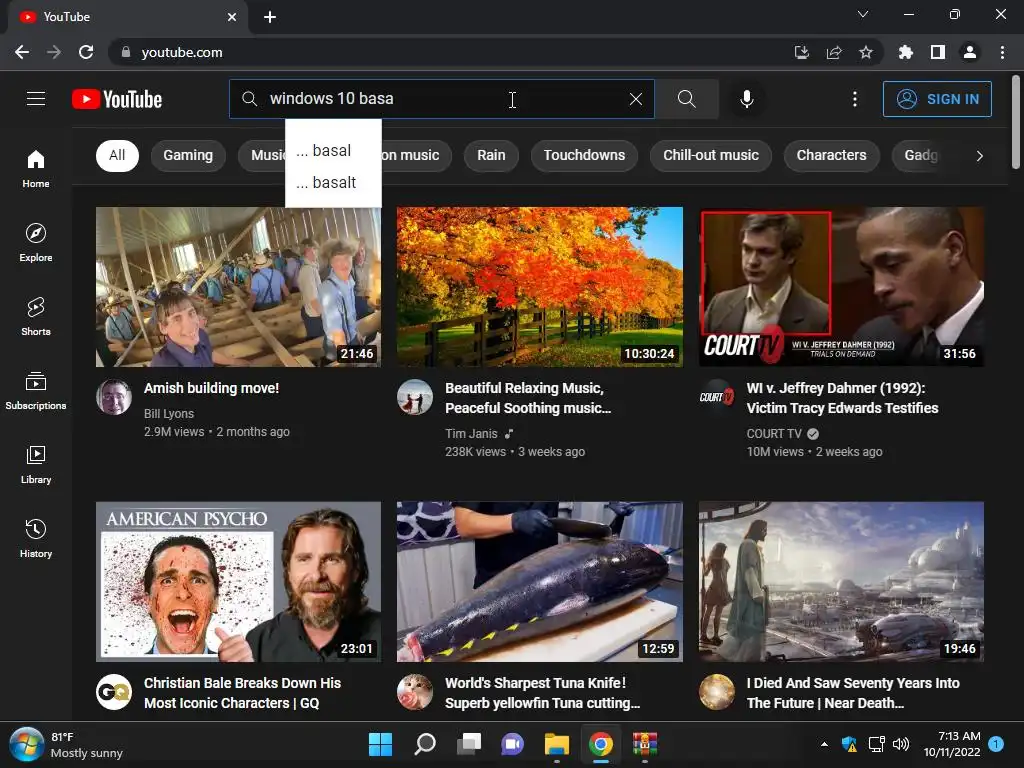Click Tim Janis channel avatar

tap(415, 397)
